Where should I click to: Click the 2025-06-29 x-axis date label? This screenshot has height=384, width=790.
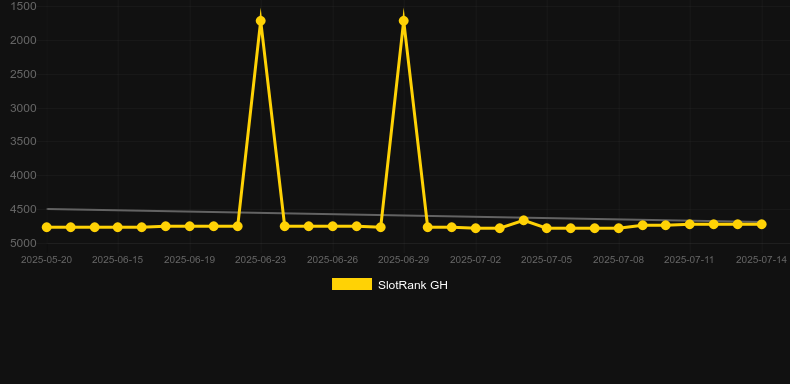[404, 260]
